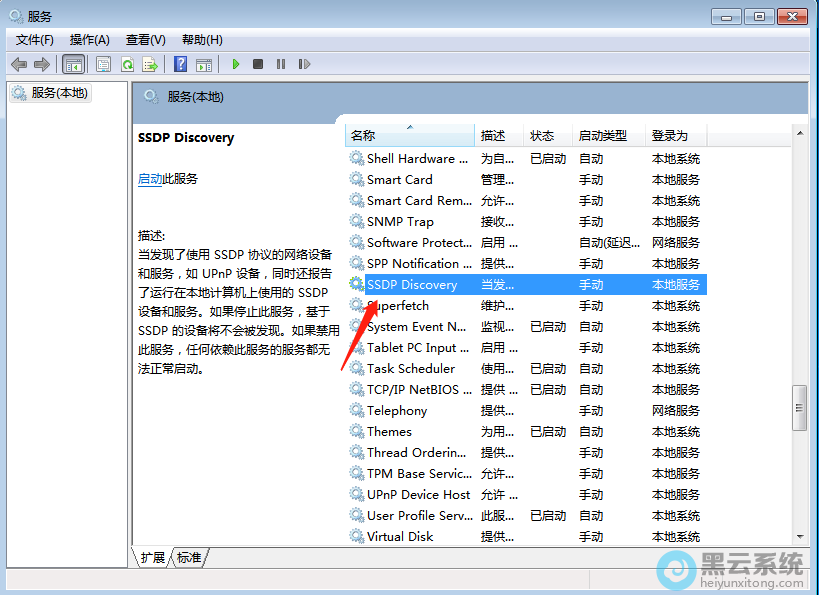
Task: Switch to the 标准 tab
Action: (x=188, y=558)
